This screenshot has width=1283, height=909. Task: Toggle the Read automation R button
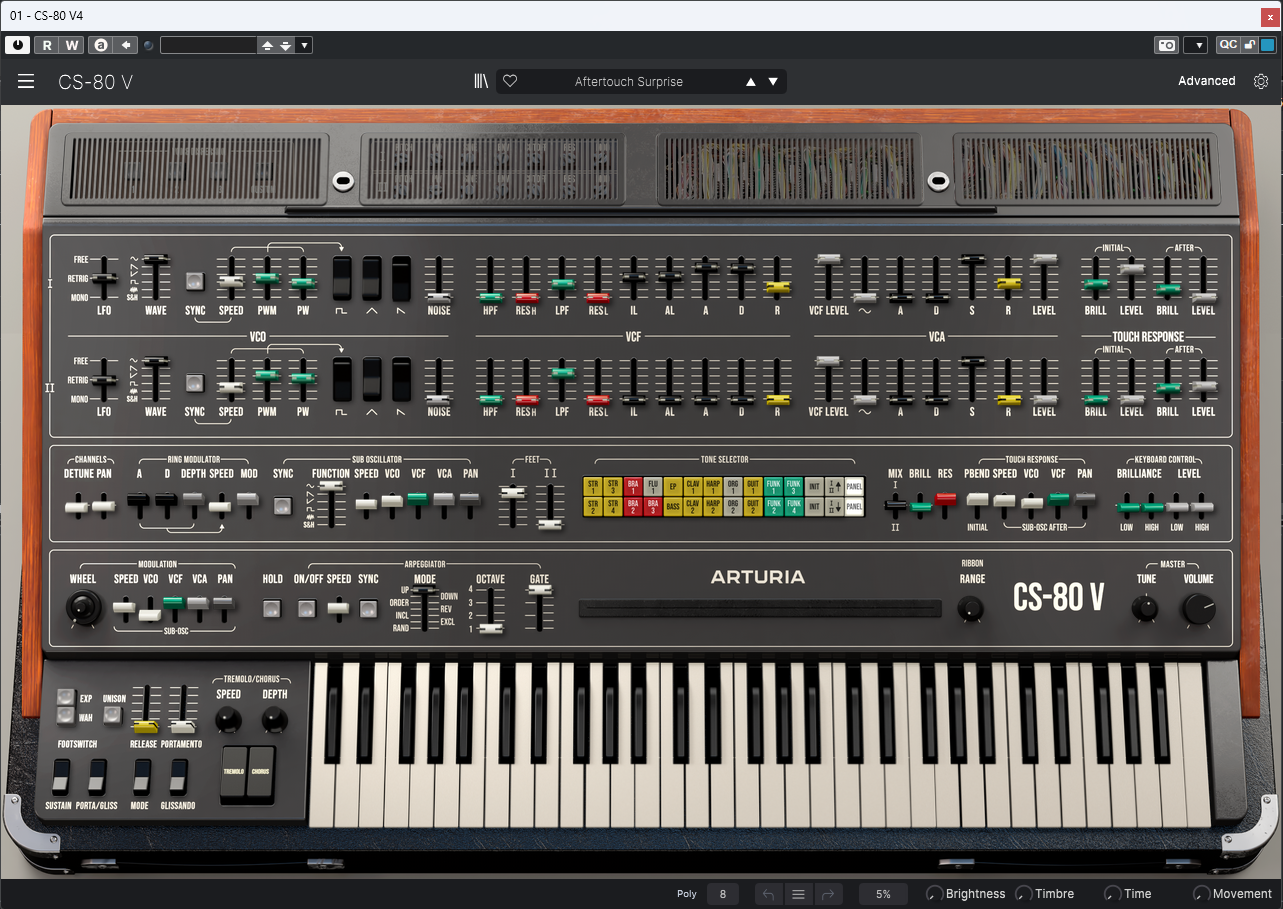[x=47, y=45]
